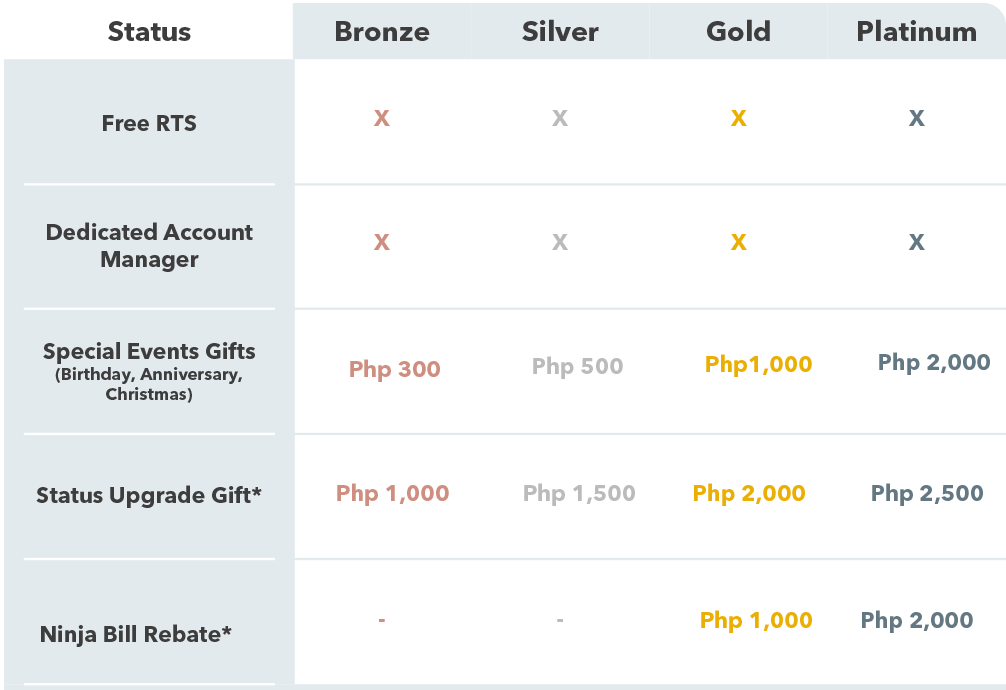Click the Bronze X under Free RTS
The width and height of the screenshot is (1006, 690).
coord(382,118)
